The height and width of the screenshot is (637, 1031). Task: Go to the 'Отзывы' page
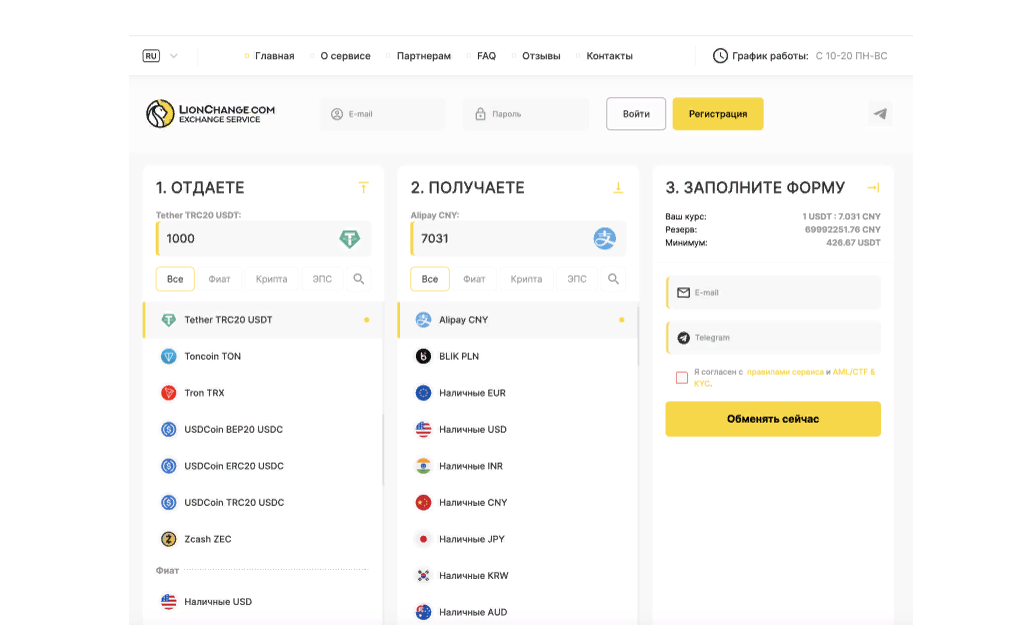[x=541, y=56]
